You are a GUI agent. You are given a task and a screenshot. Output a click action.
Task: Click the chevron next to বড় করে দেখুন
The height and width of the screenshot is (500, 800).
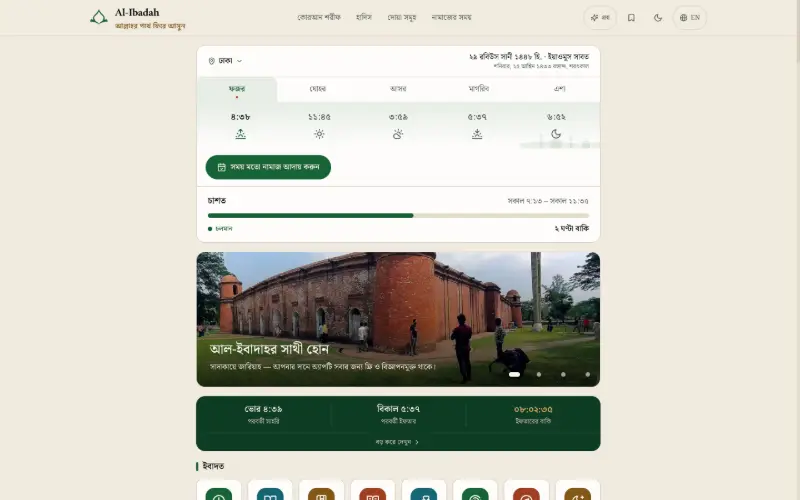point(417,442)
